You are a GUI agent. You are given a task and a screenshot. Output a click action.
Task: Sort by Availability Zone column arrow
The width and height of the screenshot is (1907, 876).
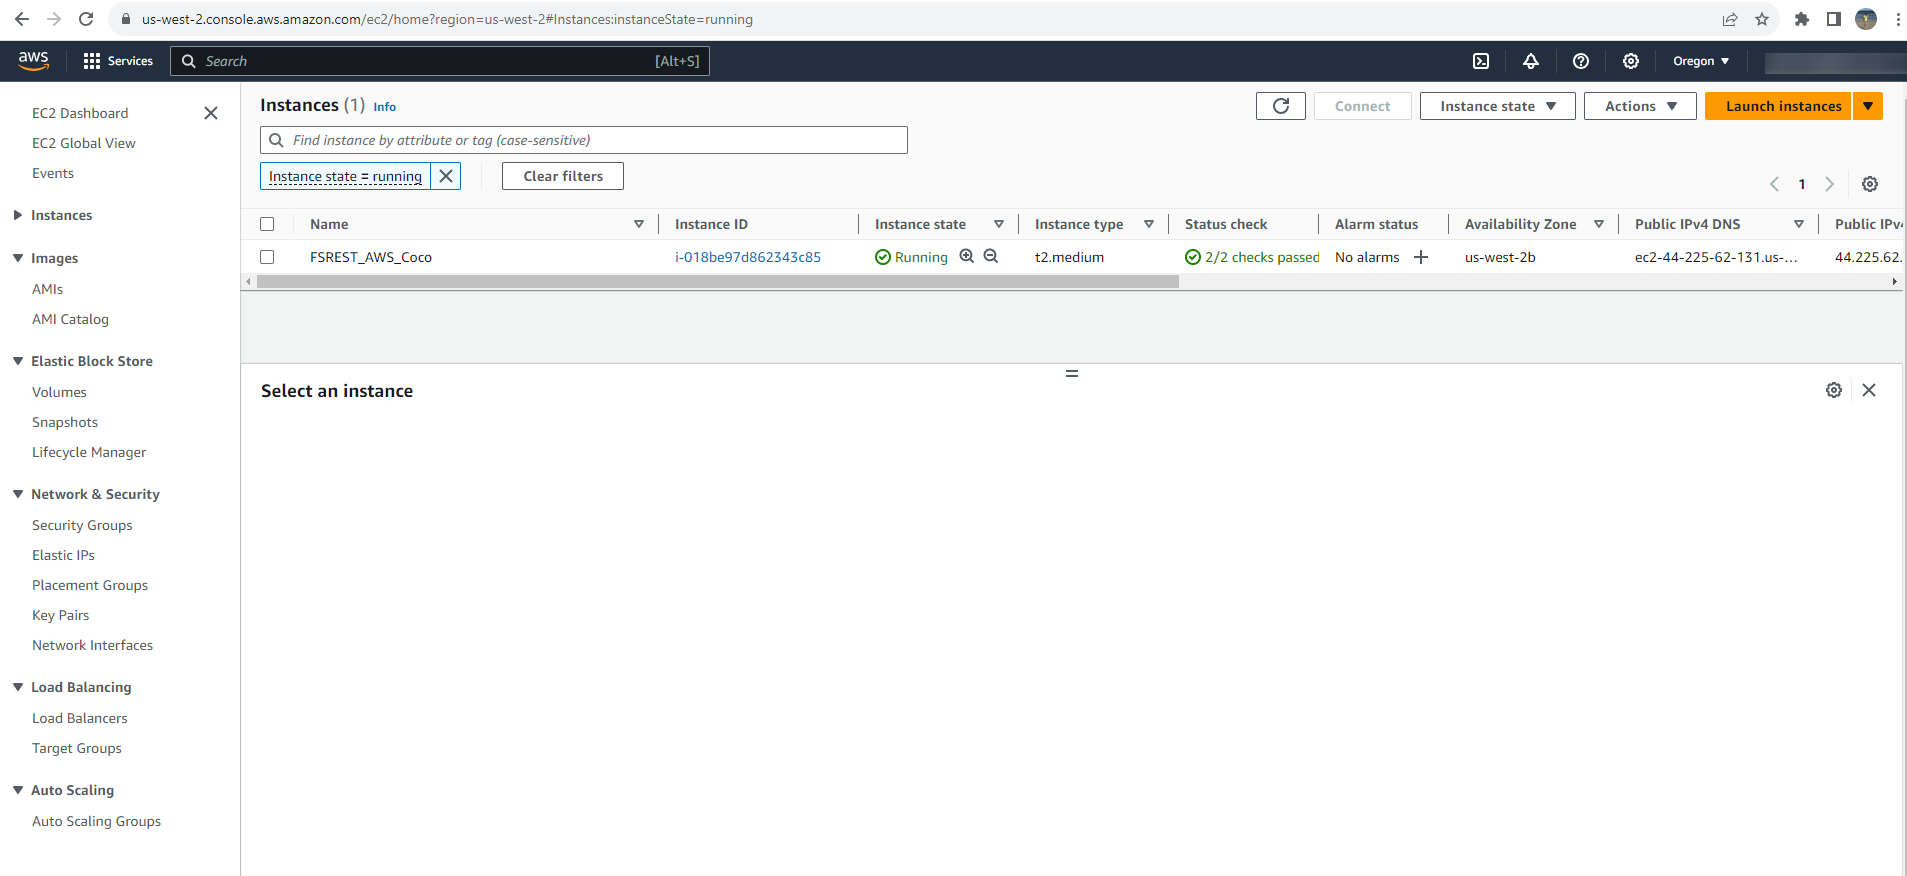click(x=1599, y=224)
